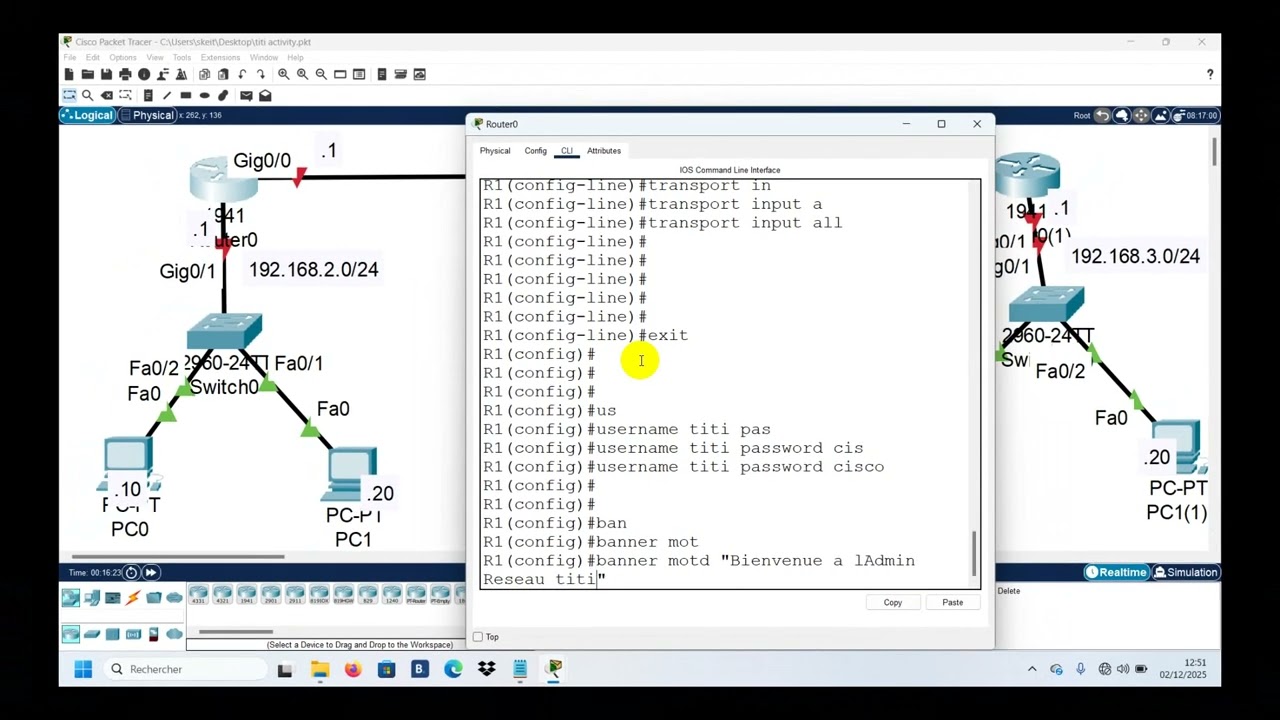Click the Windows Start button
1280x720 pixels.
(83, 669)
